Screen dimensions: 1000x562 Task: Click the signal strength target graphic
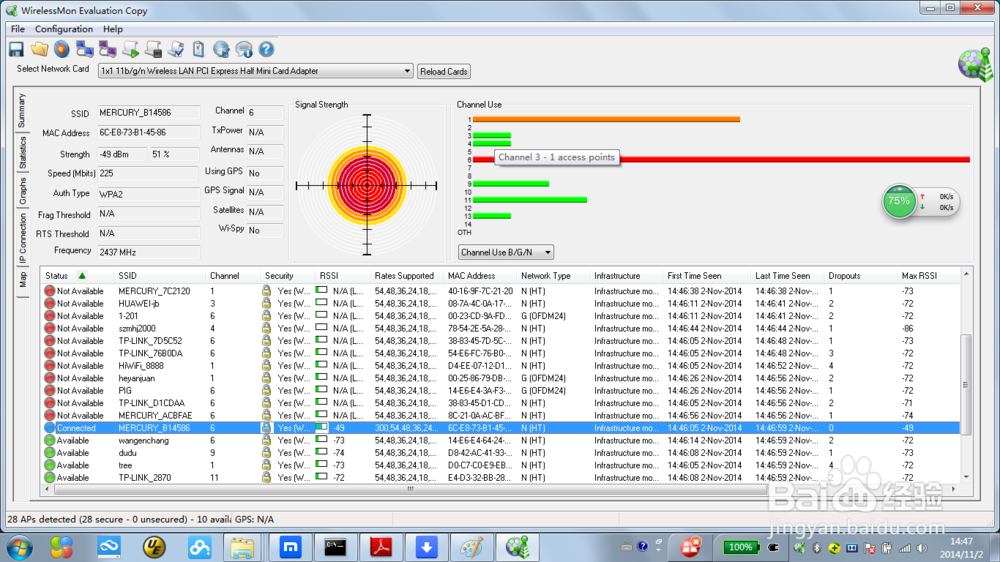(x=367, y=186)
